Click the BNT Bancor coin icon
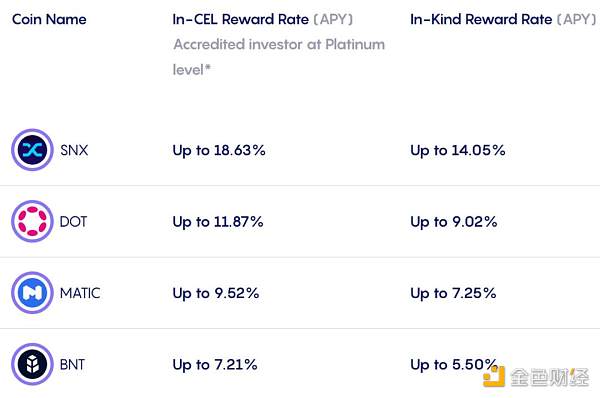Image resolution: width=600 pixels, height=398 pixels. point(32,364)
